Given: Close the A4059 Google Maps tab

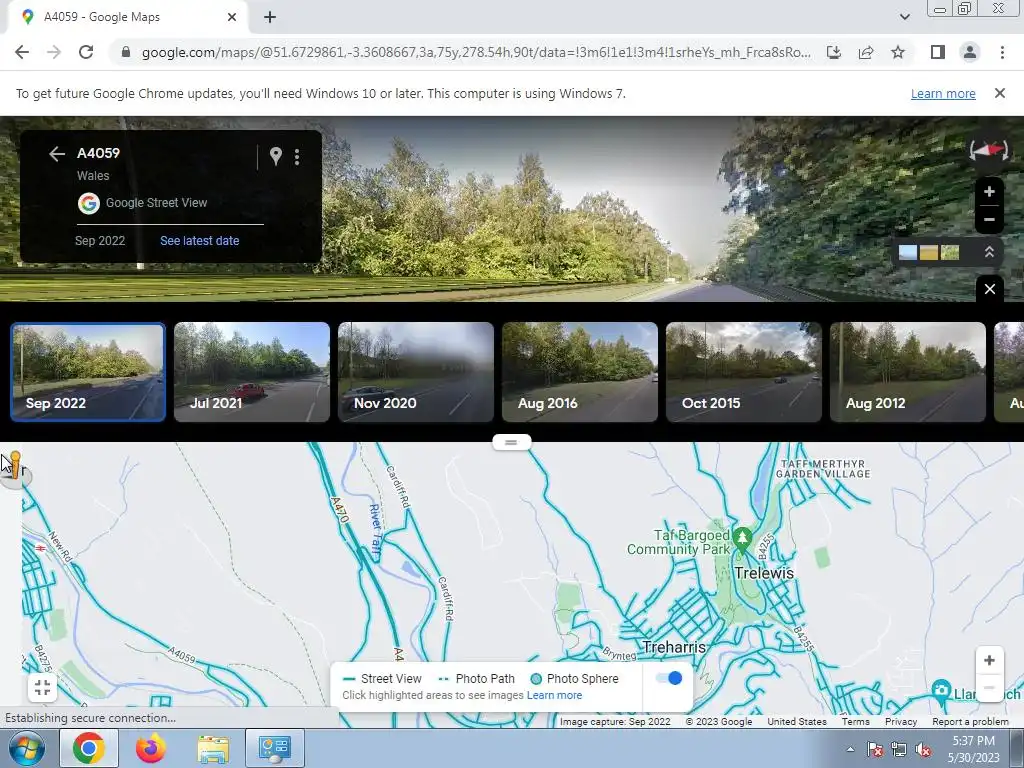Looking at the screenshot, I should [x=232, y=17].
